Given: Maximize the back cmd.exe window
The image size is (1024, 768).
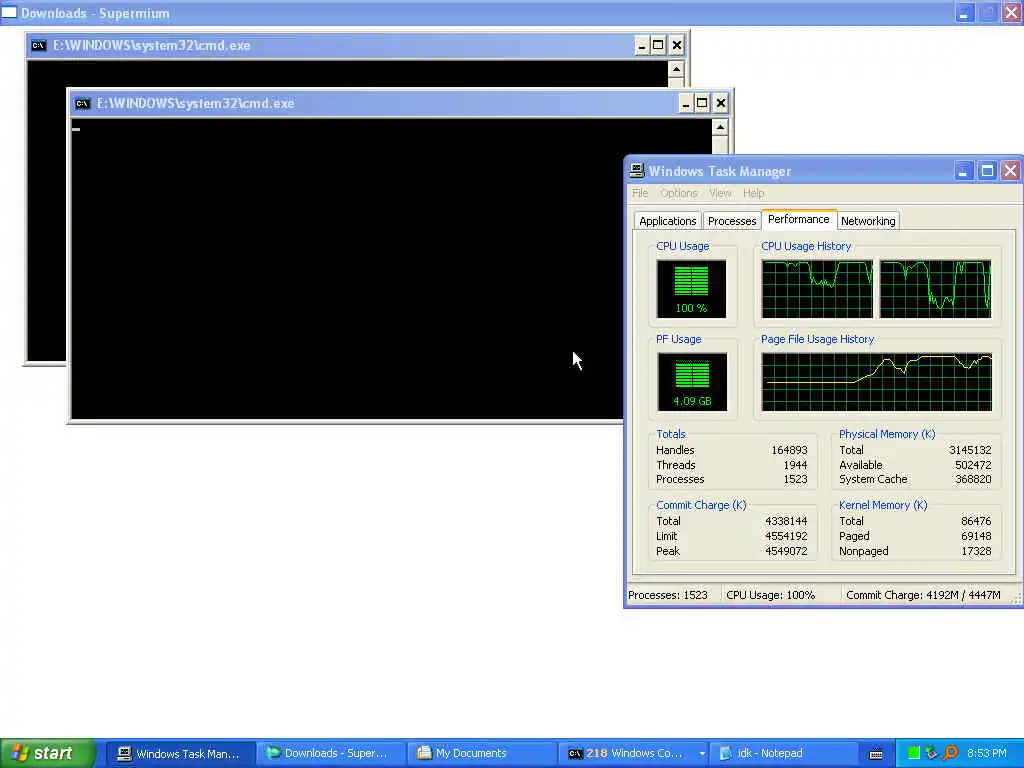Looking at the screenshot, I should click(658, 45).
